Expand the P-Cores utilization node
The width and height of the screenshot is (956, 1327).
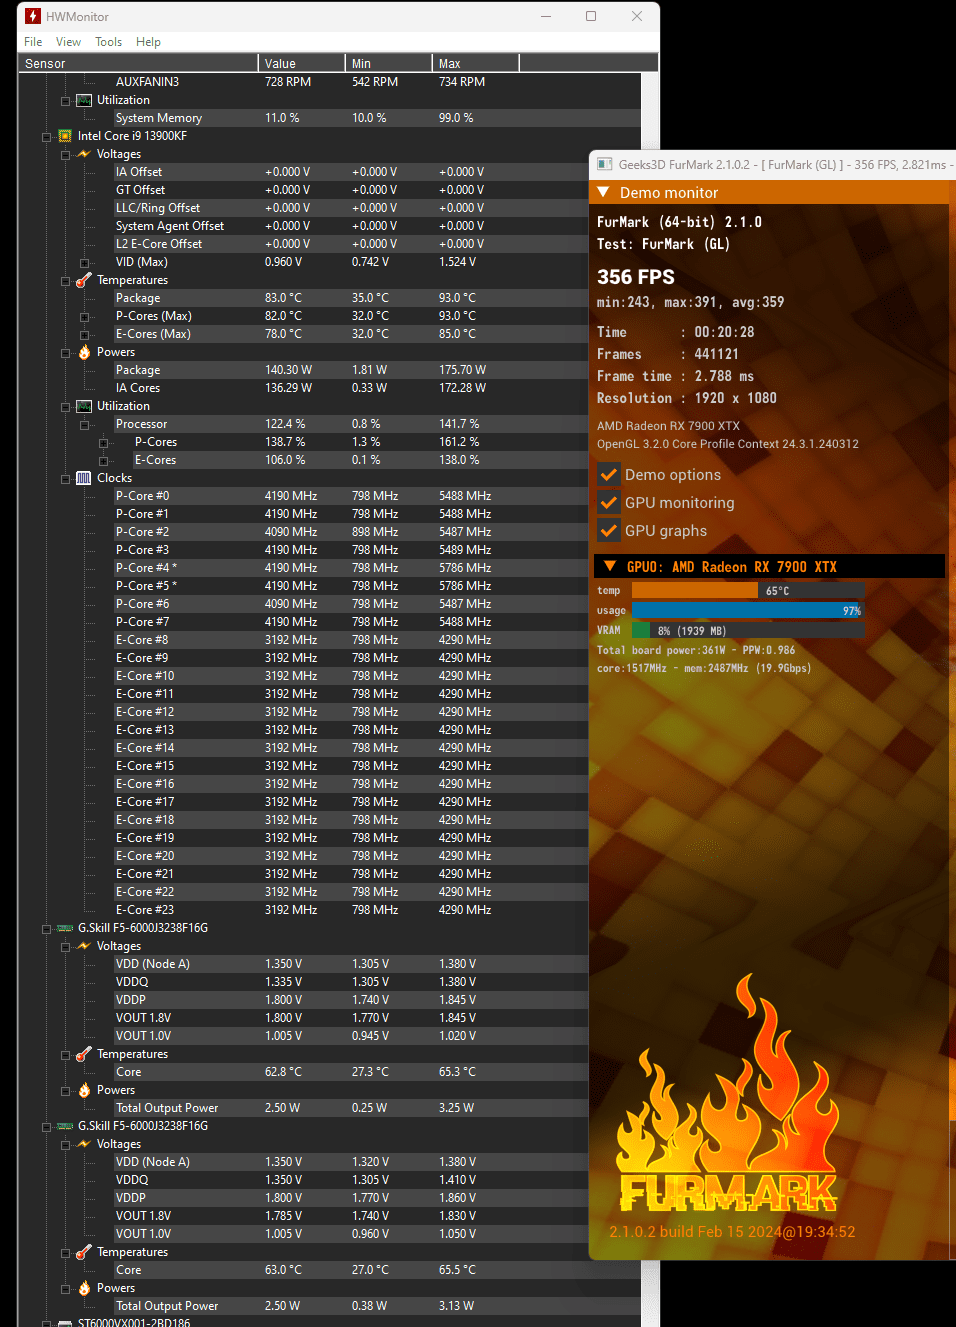point(104,443)
